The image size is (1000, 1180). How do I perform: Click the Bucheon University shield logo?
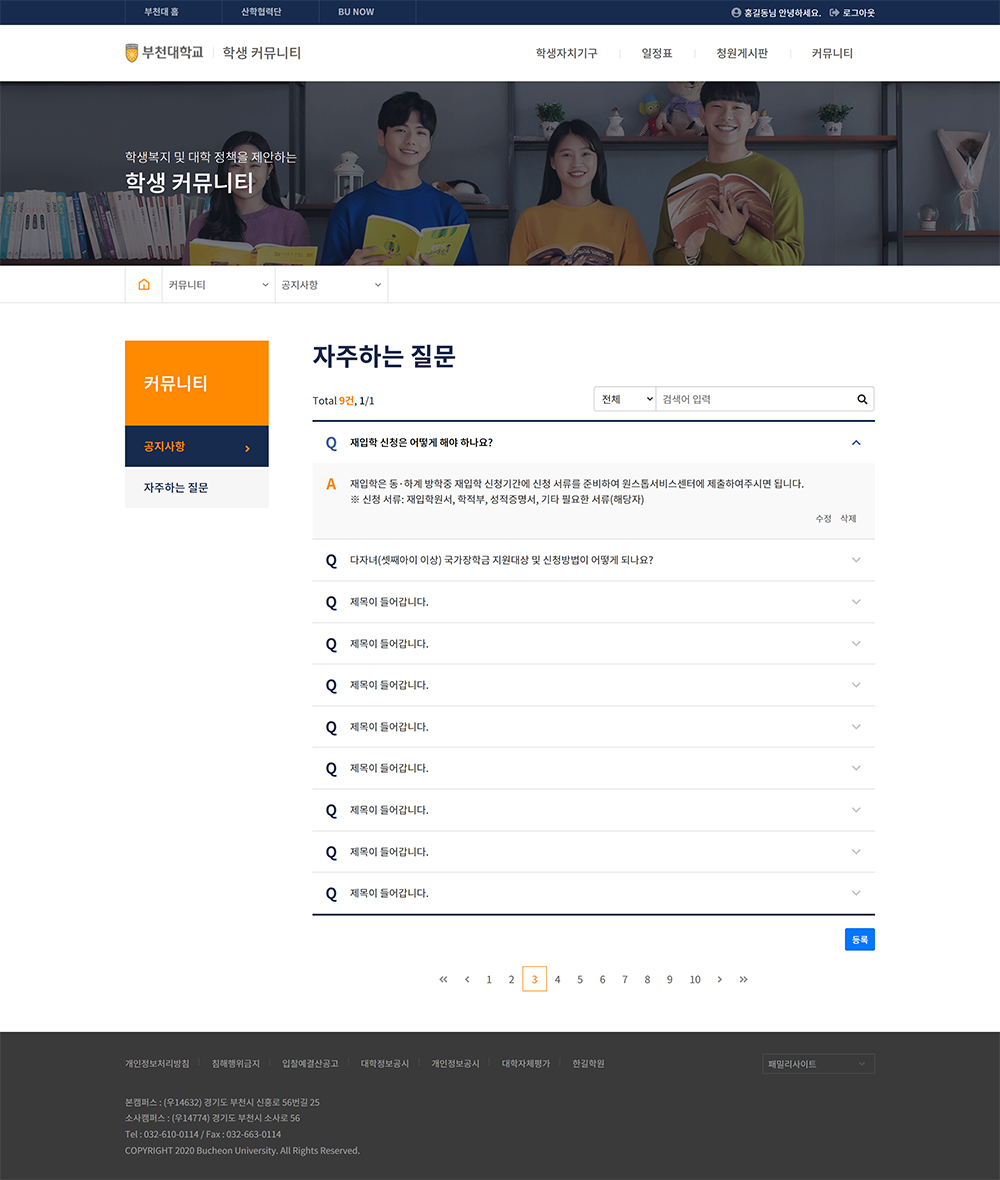(x=132, y=53)
